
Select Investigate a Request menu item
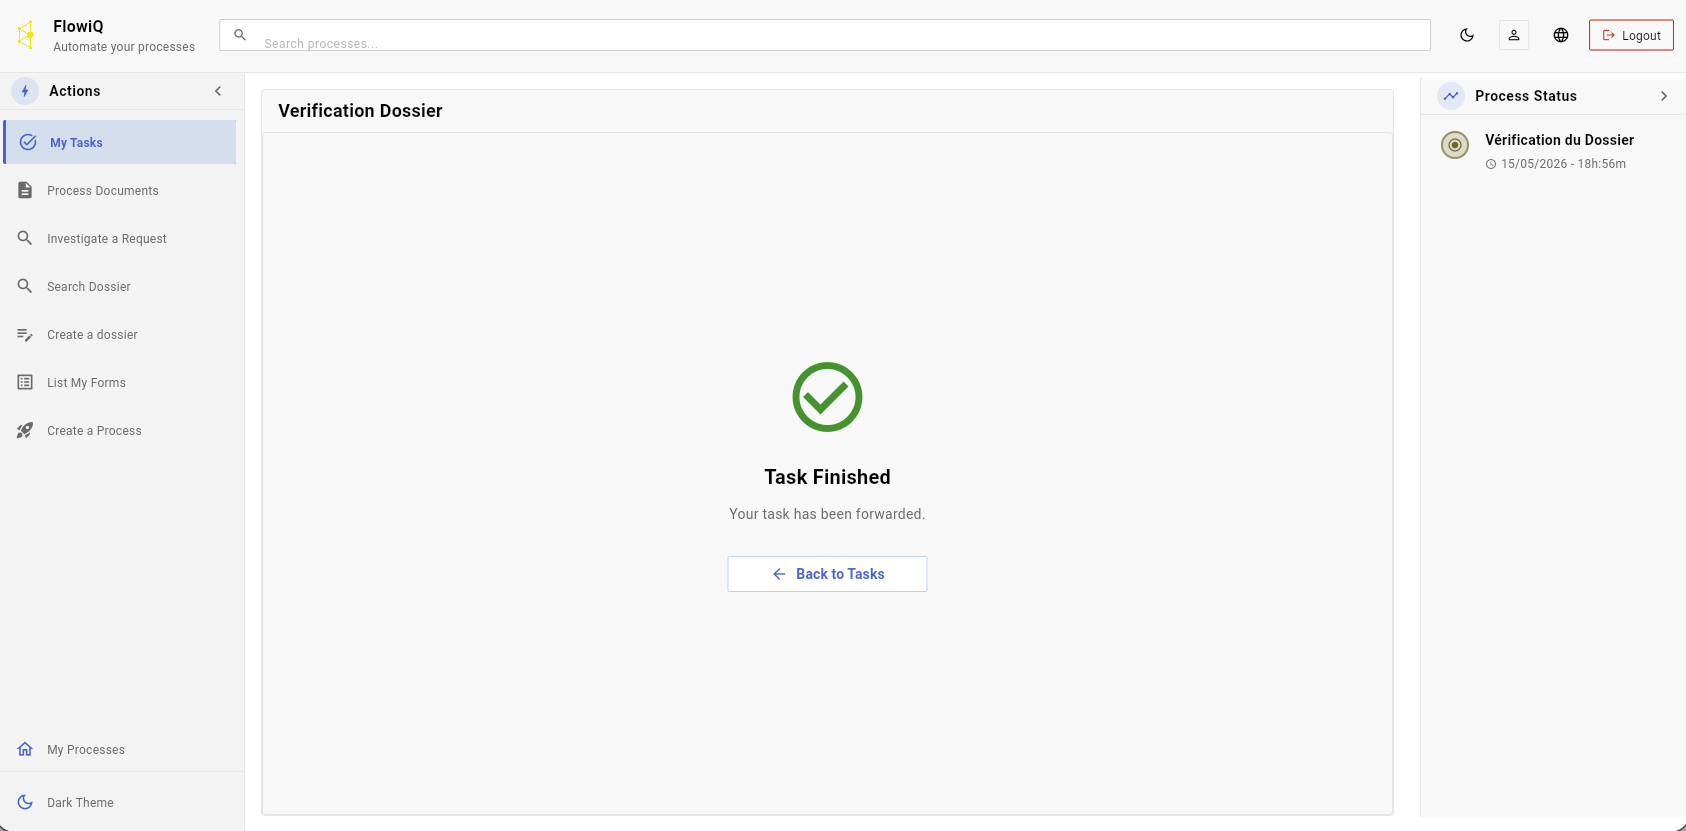120,238
